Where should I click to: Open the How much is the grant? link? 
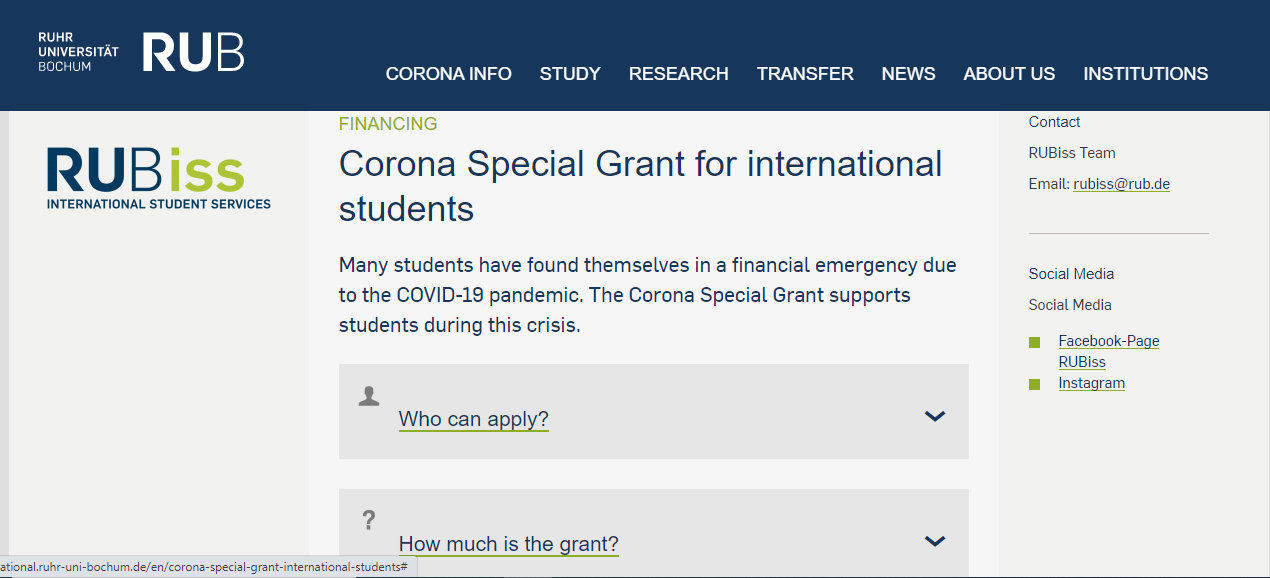pos(509,544)
